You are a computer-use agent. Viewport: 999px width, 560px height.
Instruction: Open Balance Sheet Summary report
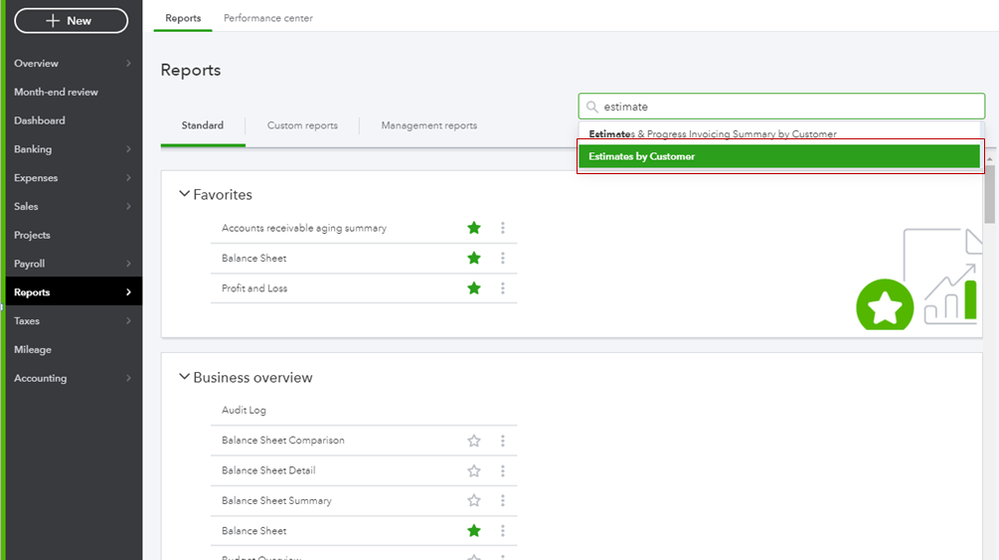277,501
